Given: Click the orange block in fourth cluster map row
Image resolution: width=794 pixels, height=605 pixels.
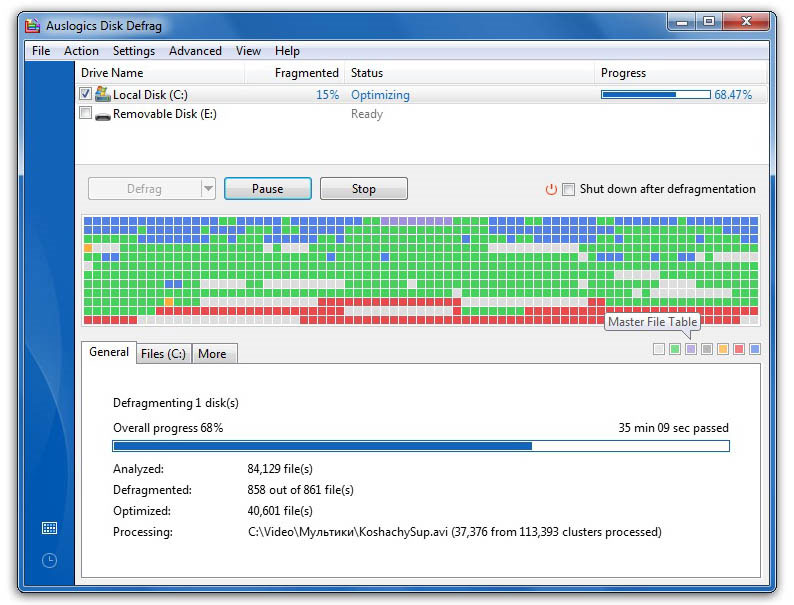Looking at the screenshot, I should [88, 248].
